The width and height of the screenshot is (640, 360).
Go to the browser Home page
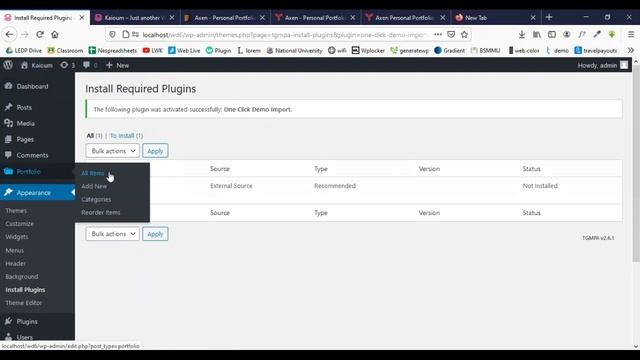tap(55, 35)
